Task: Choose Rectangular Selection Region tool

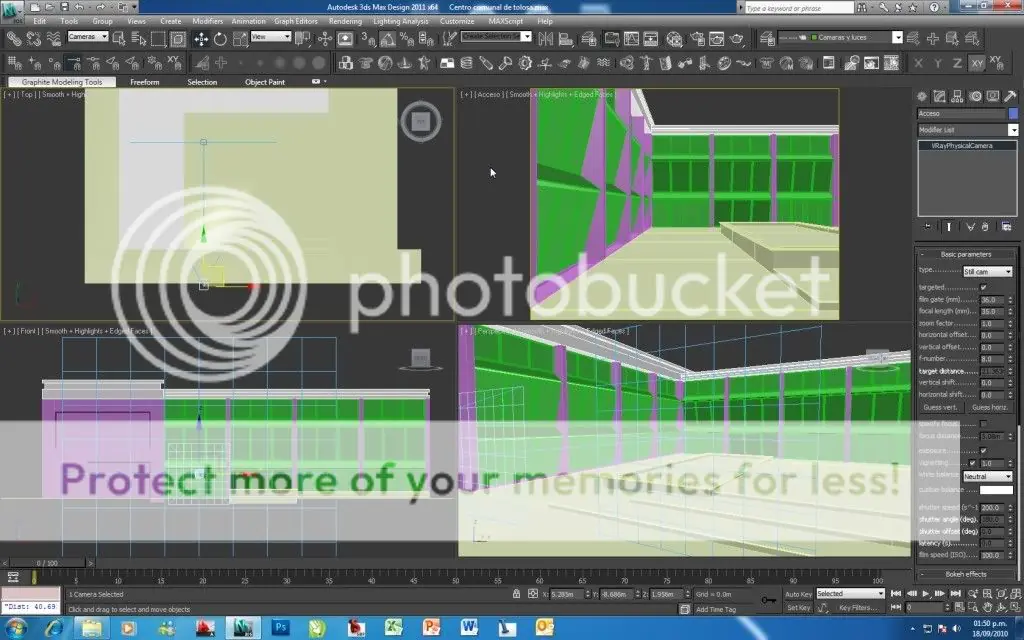Action: (x=158, y=39)
